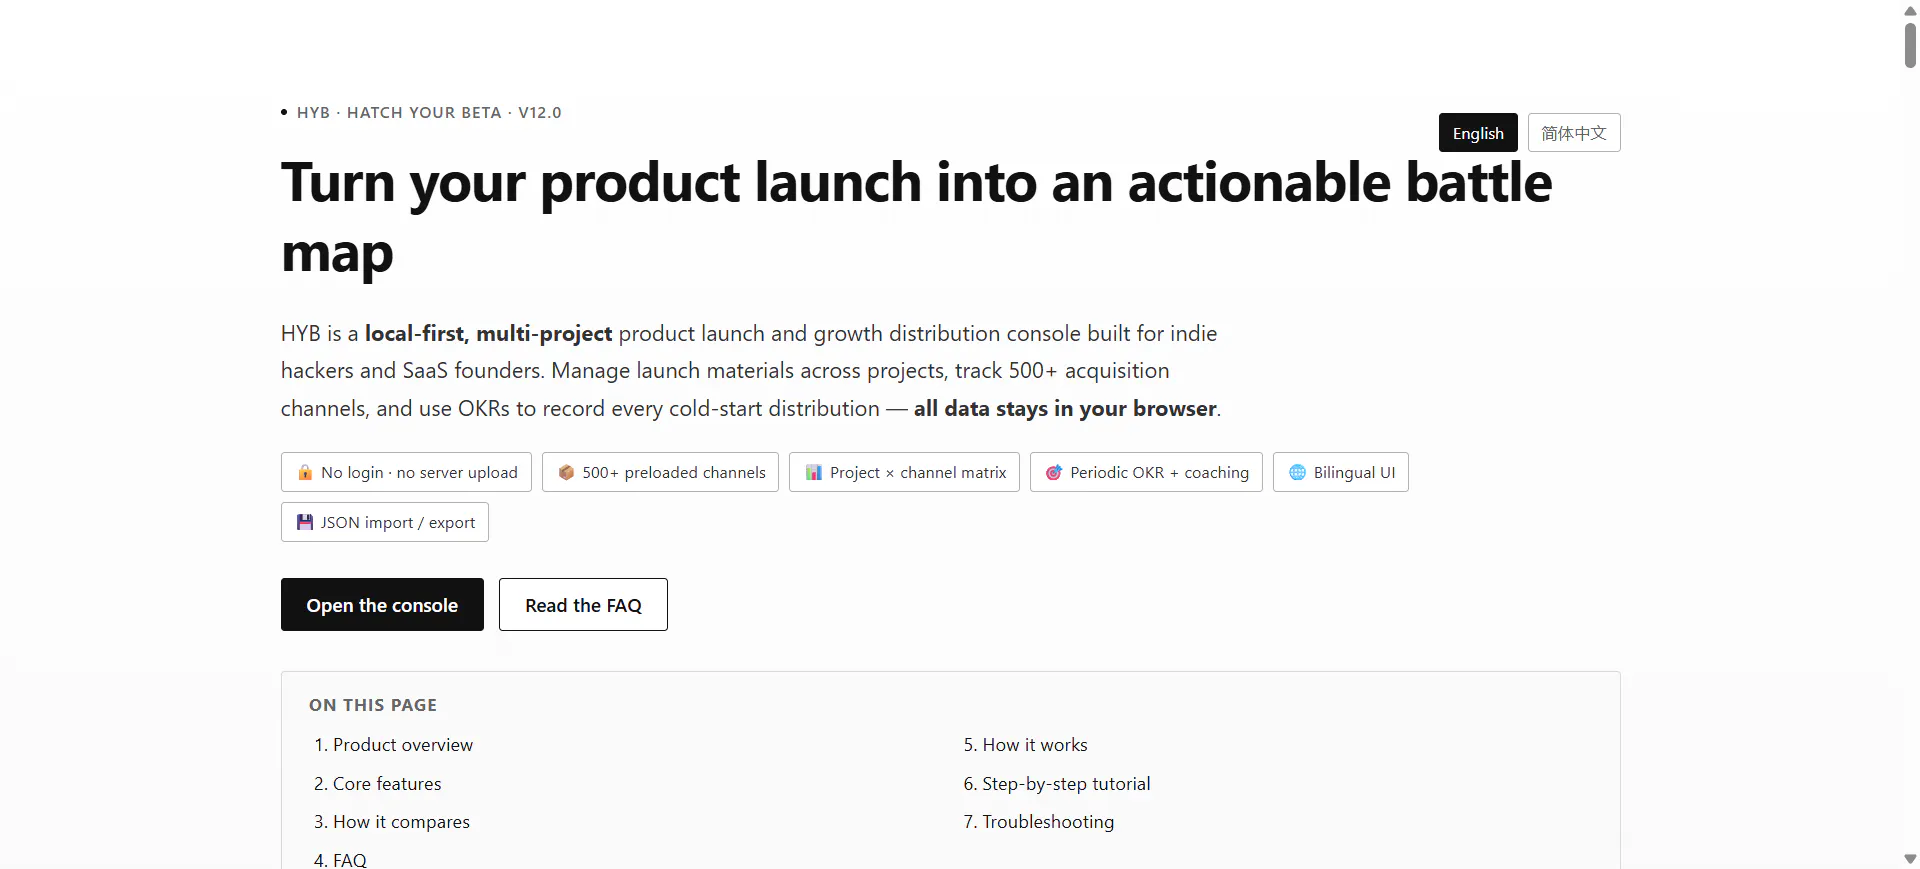Switch the language to 简体中文
Viewport: 1920px width, 869px height.
pyautogui.click(x=1574, y=133)
